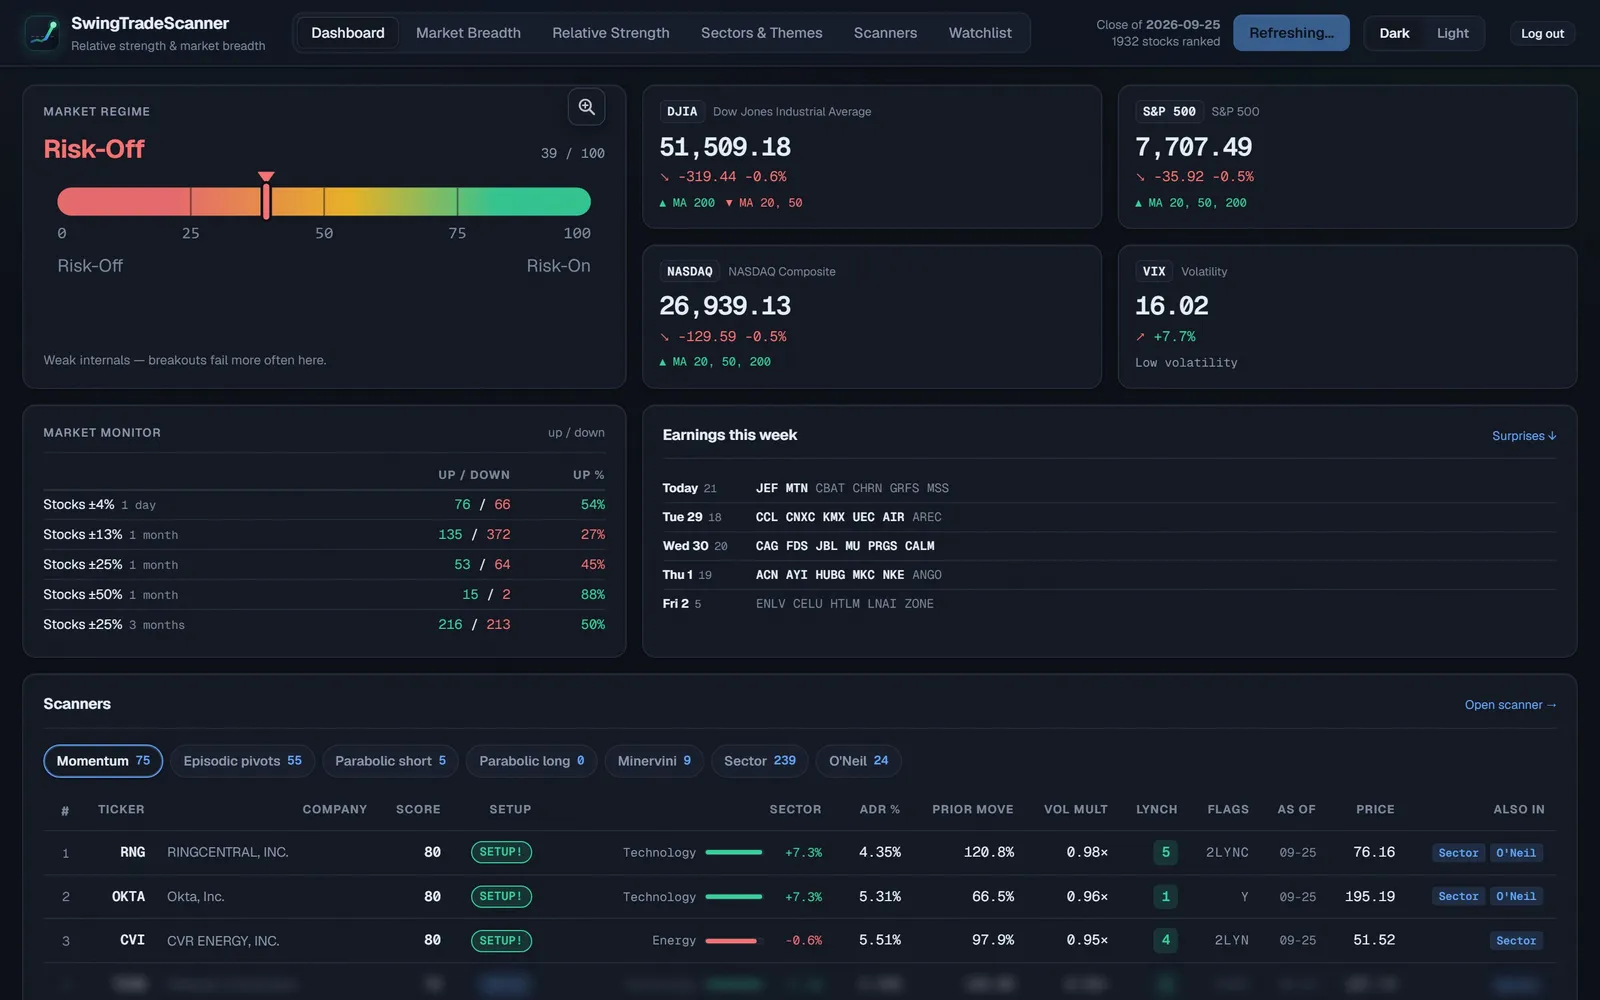Open the Market Breadth tab

pos(468,33)
